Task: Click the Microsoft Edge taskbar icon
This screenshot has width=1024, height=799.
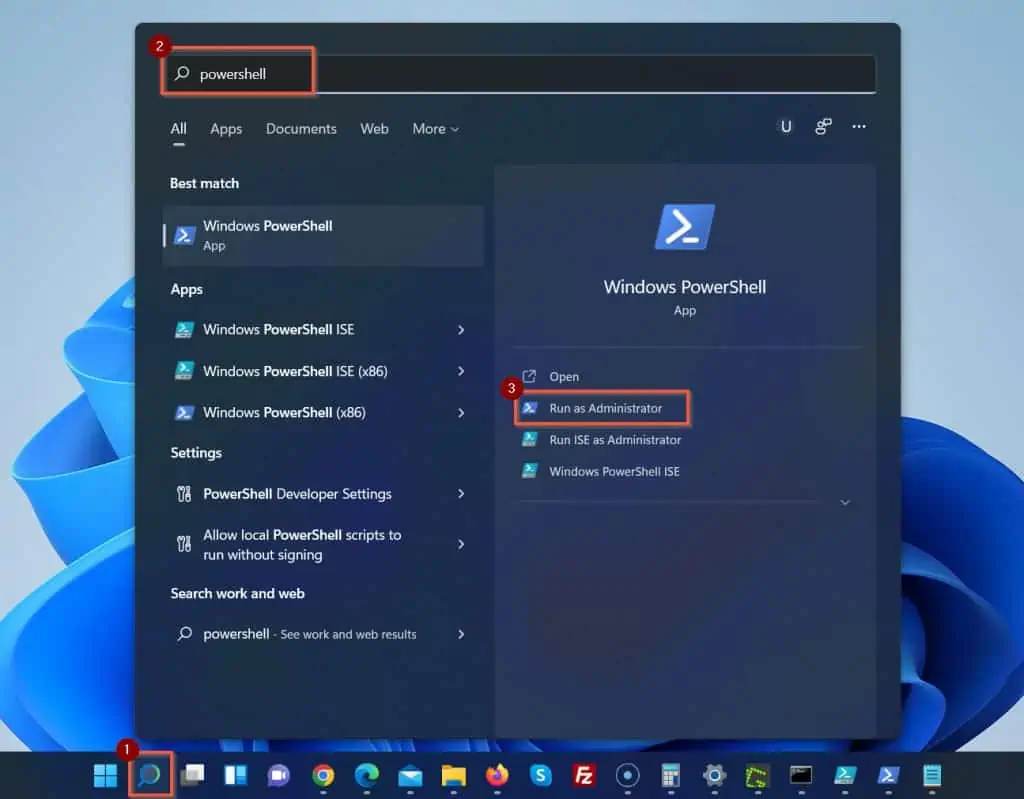Action: pos(366,775)
